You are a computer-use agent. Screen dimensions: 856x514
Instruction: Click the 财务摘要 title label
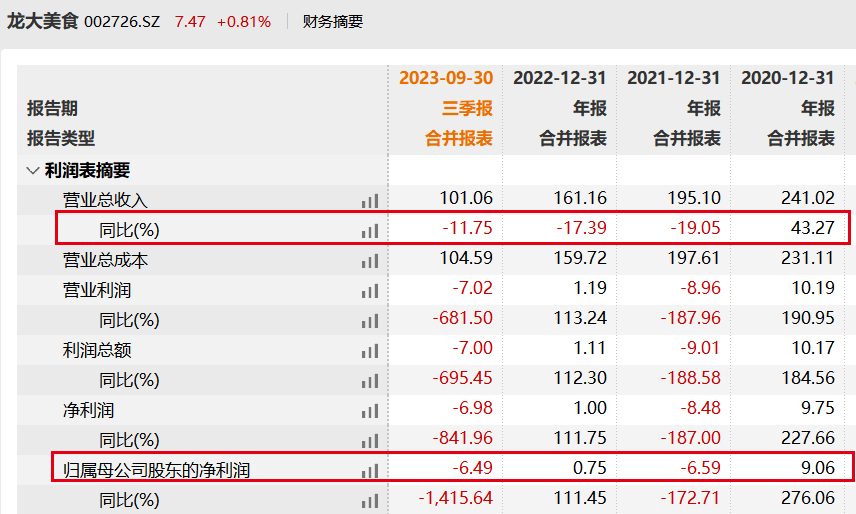[x=333, y=22]
